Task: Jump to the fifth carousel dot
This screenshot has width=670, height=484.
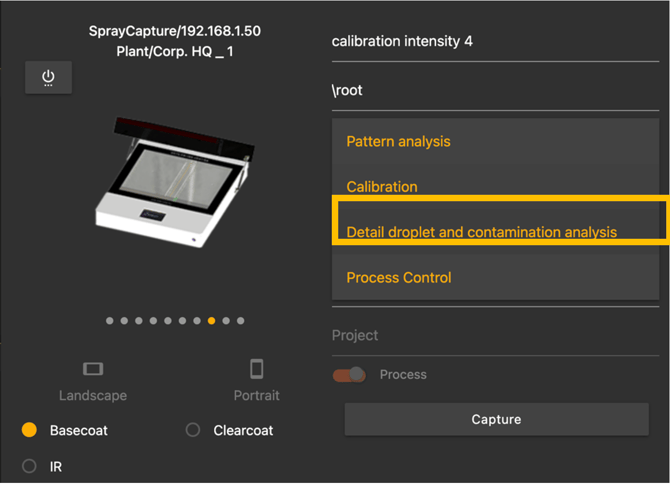Action: click(168, 321)
